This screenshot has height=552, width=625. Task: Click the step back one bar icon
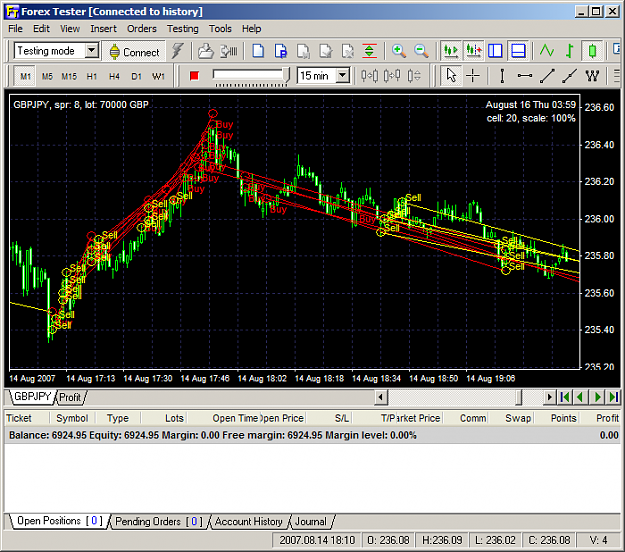click(x=369, y=75)
